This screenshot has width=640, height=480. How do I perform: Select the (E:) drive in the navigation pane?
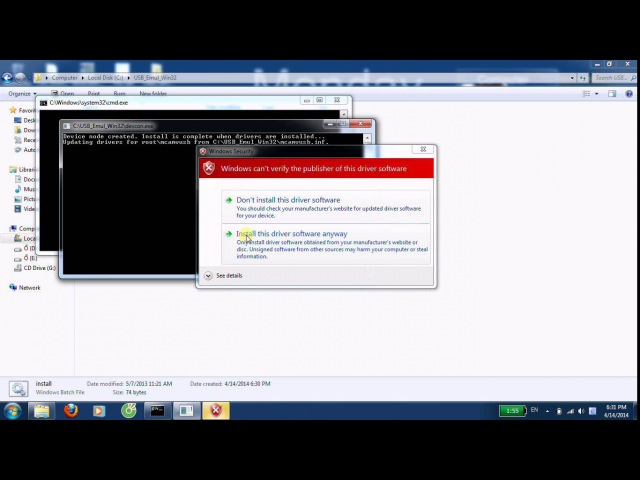[26, 258]
